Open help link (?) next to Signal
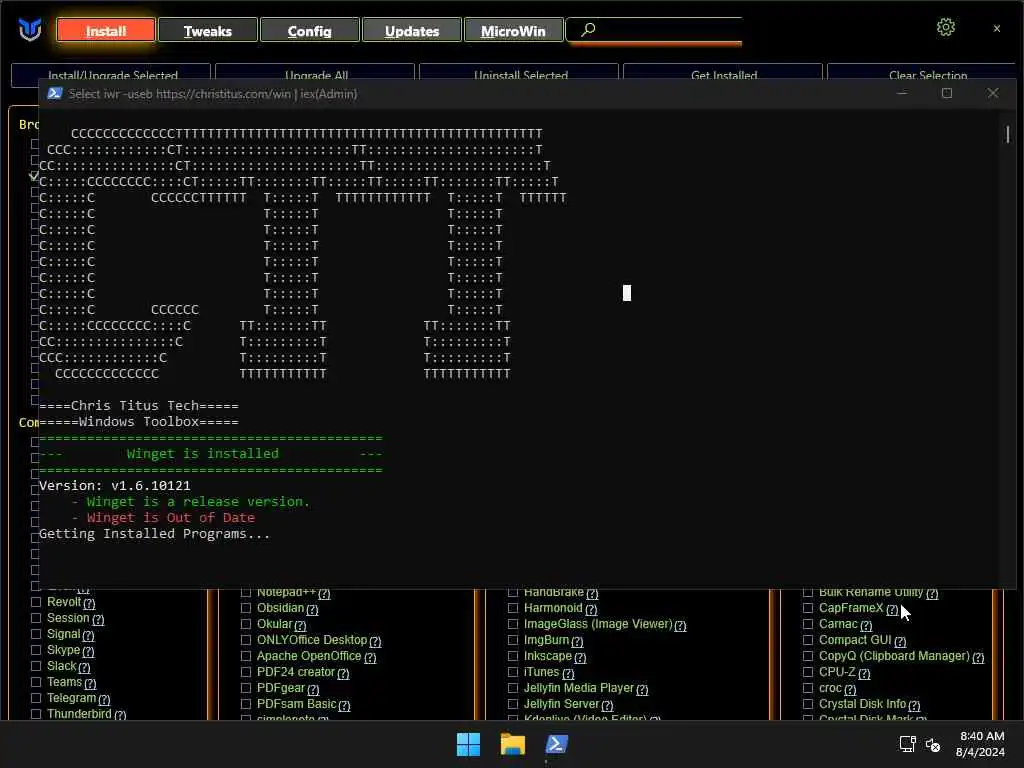The height and width of the screenshot is (768, 1024). click(x=88, y=635)
